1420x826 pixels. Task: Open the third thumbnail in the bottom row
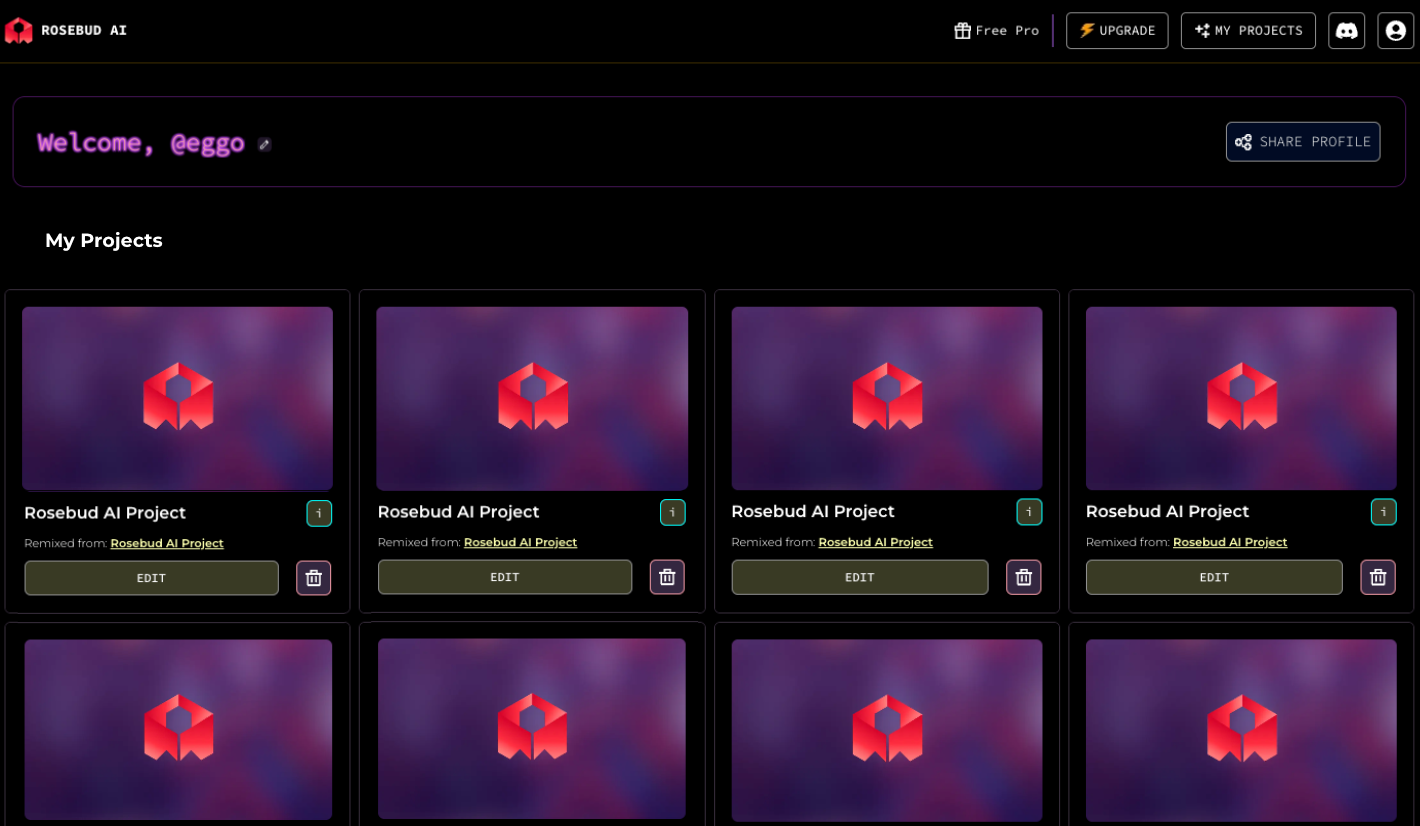[x=887, y=731]
